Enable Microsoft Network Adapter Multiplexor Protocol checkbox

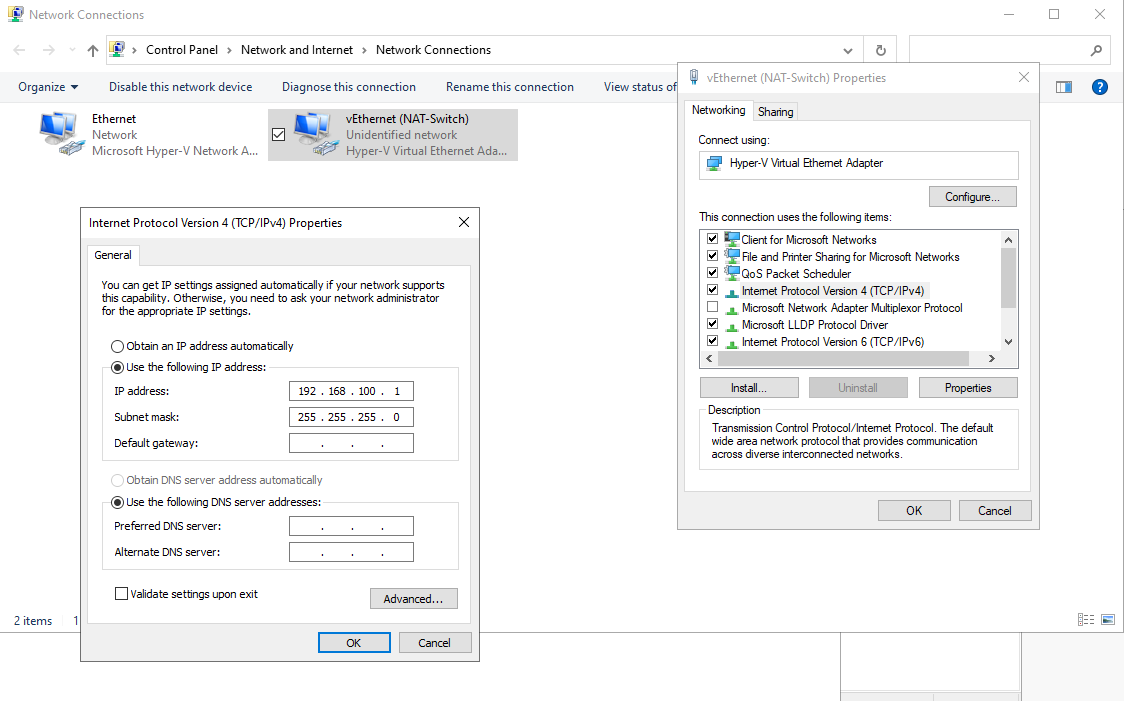[x=713, y=307]
